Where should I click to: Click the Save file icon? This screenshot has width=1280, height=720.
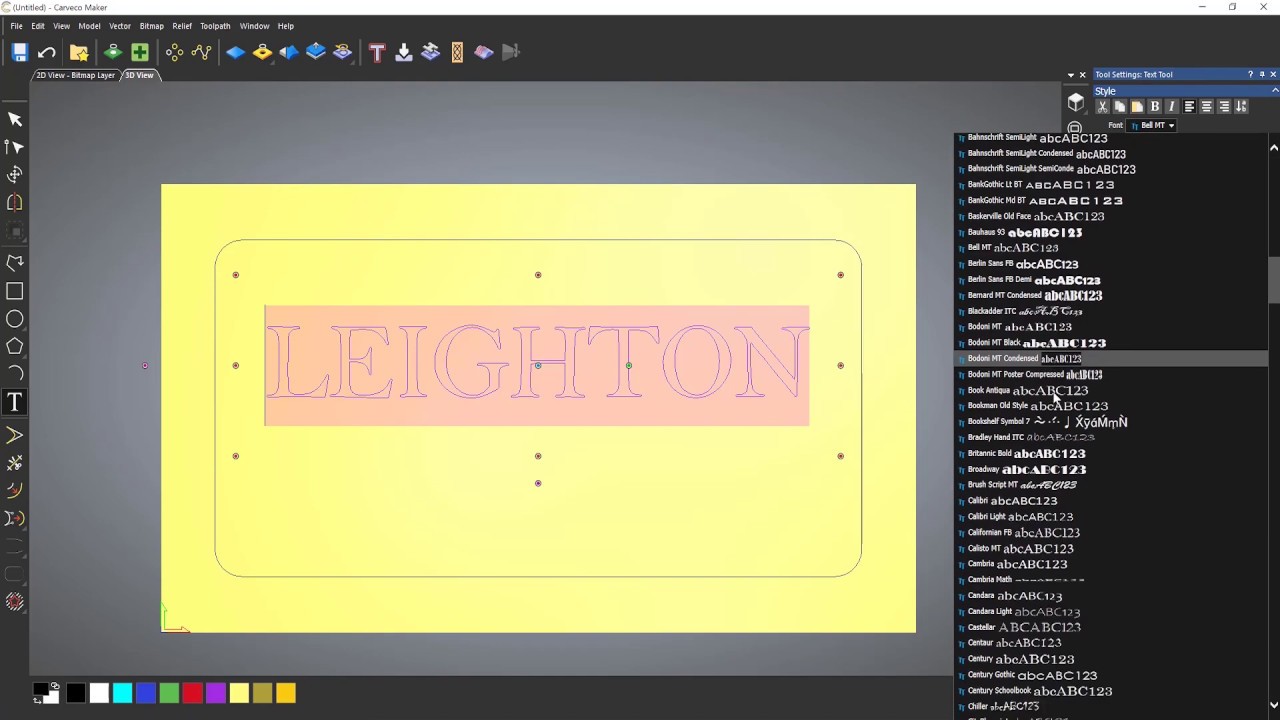[x=19, y=52]
